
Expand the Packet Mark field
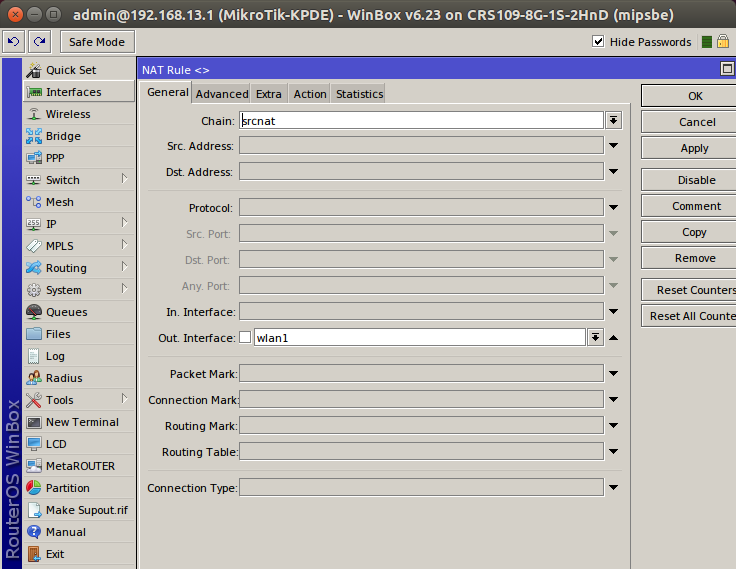click(613, 373)
